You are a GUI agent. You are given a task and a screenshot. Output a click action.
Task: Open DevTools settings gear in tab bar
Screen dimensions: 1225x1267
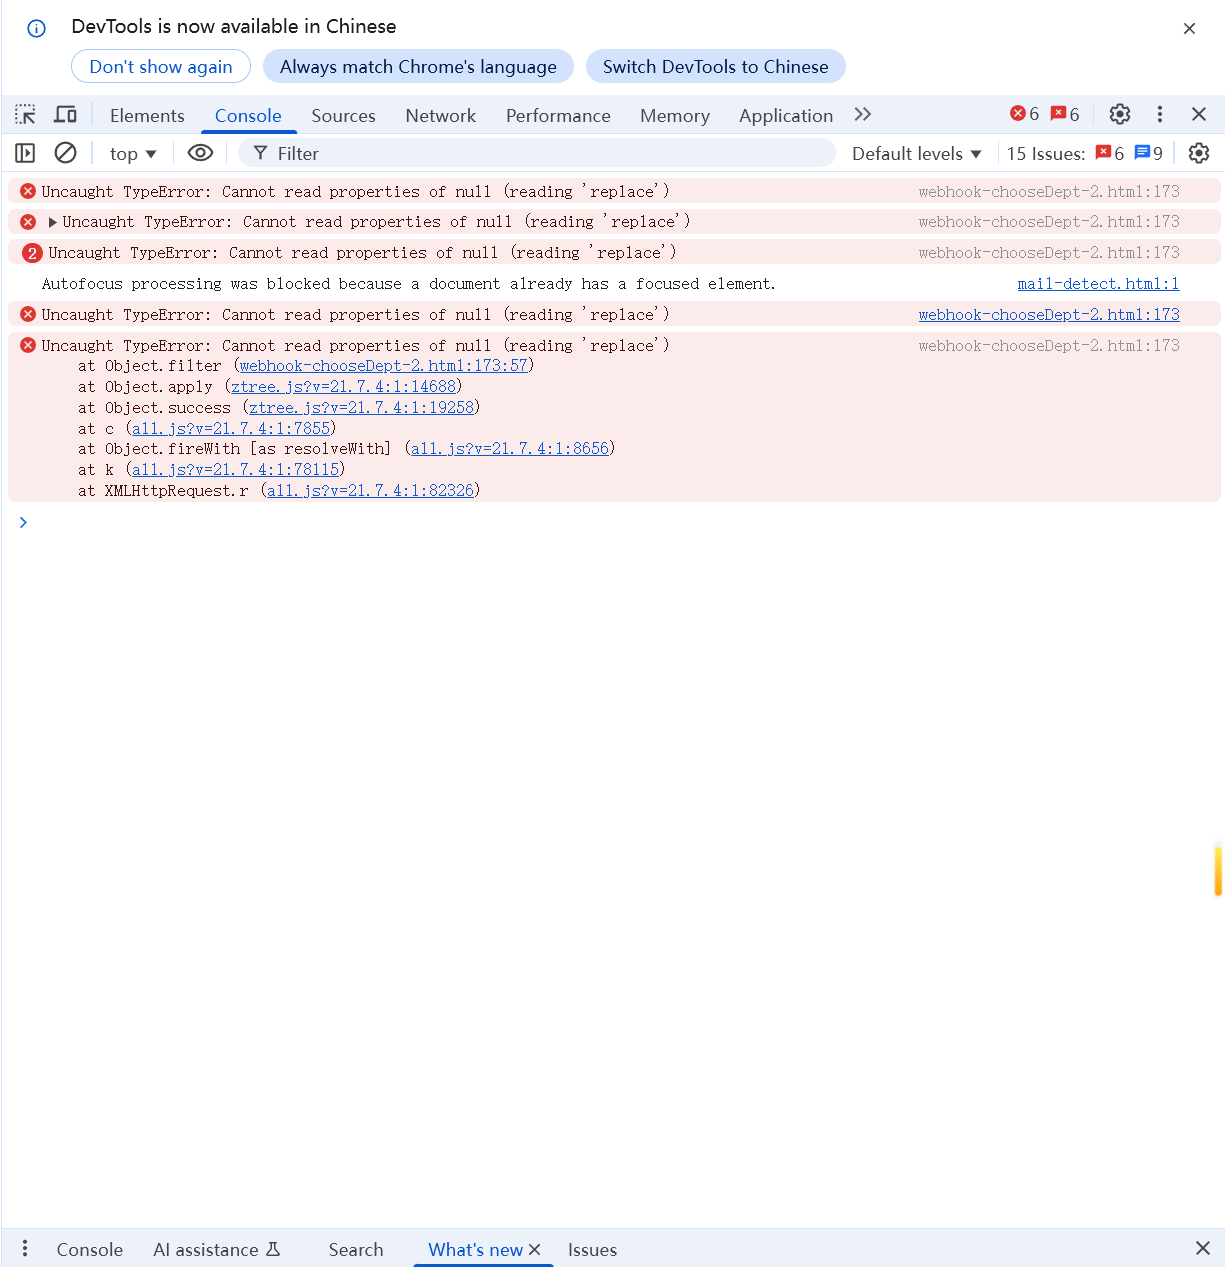pos(1120,114)
